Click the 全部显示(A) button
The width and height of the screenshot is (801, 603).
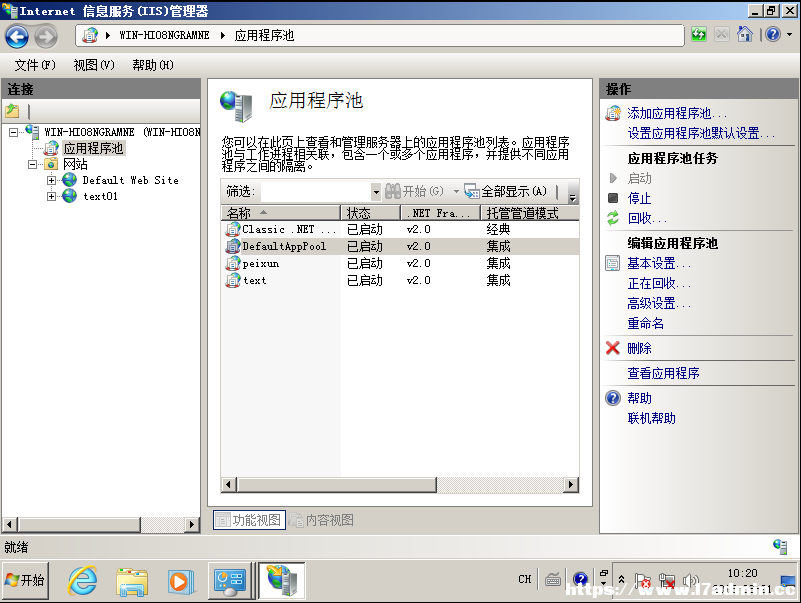[x=506, y=192]
